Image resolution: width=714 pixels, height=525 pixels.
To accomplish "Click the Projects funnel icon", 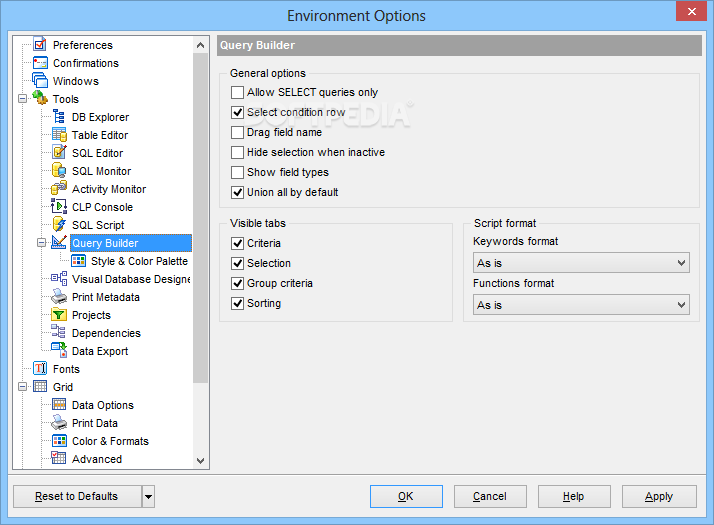I will click(59, 315).
